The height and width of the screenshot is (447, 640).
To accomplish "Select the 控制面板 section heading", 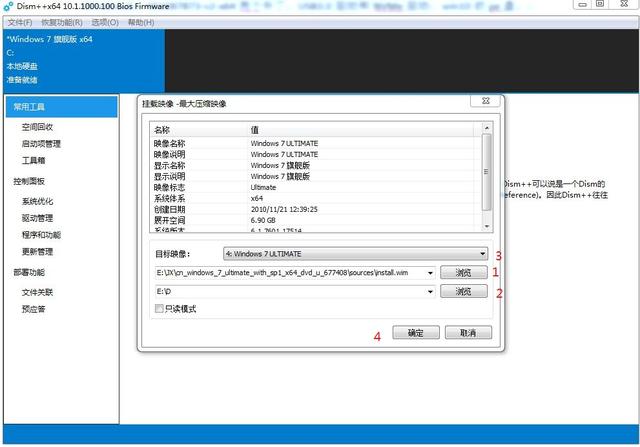I will (29, 181).
